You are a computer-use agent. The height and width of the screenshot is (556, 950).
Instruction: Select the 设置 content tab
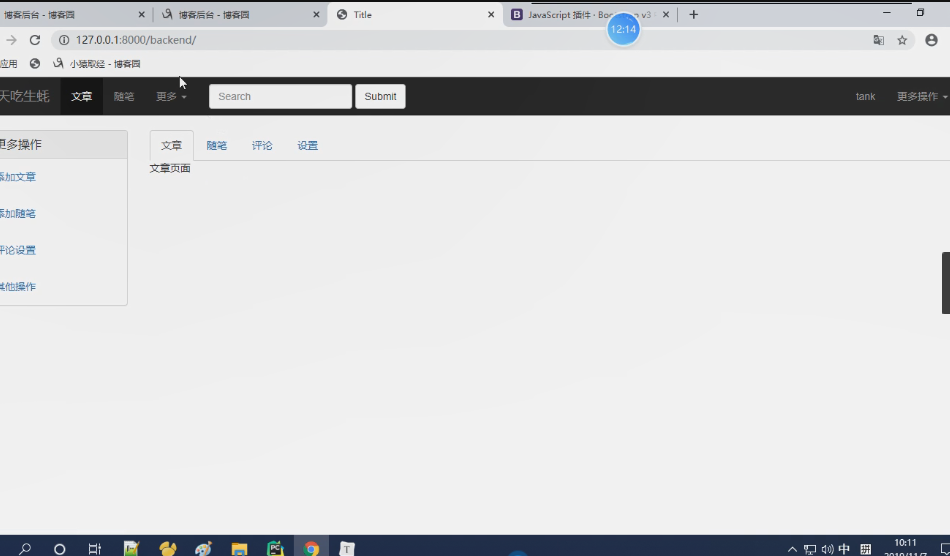tap(308, 145)
